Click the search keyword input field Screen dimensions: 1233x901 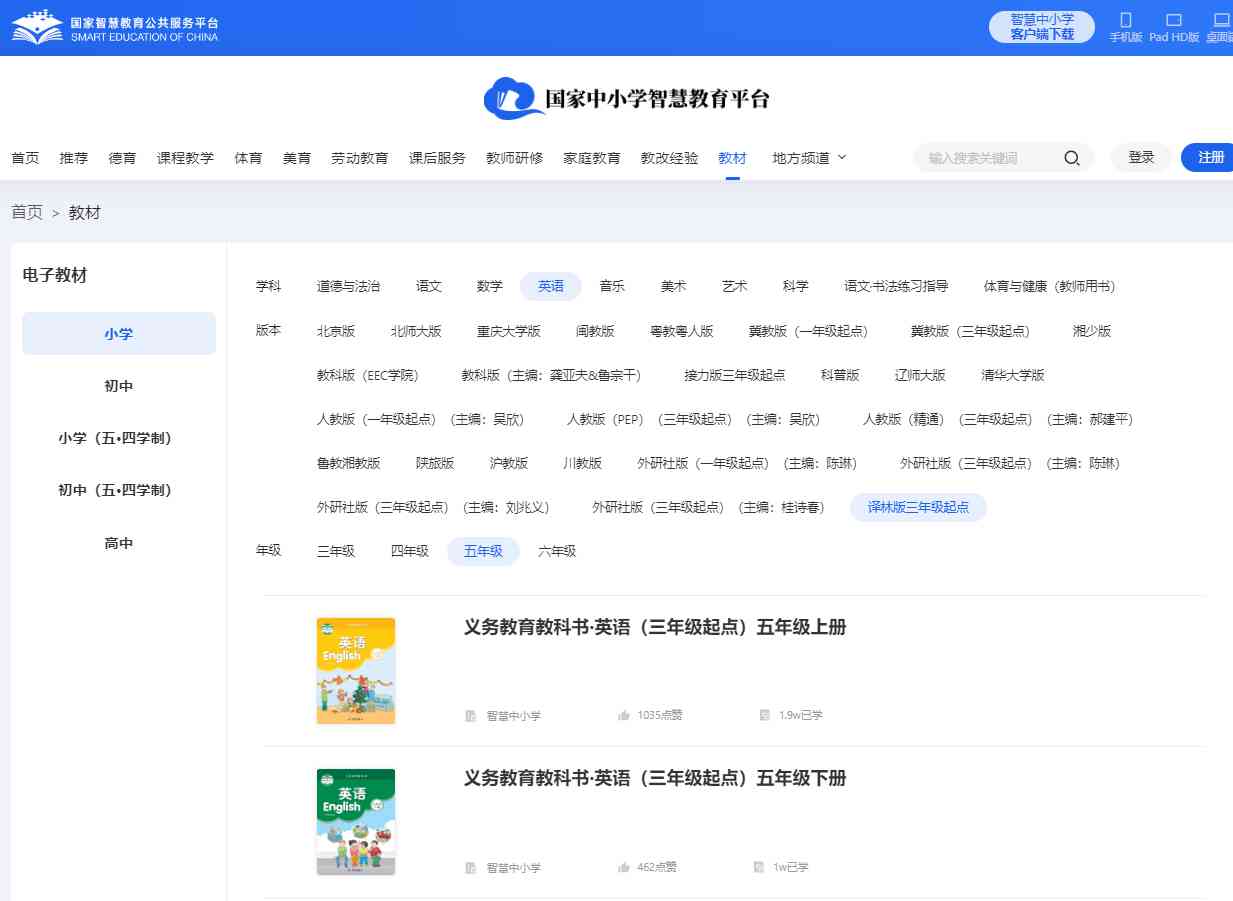990,158
